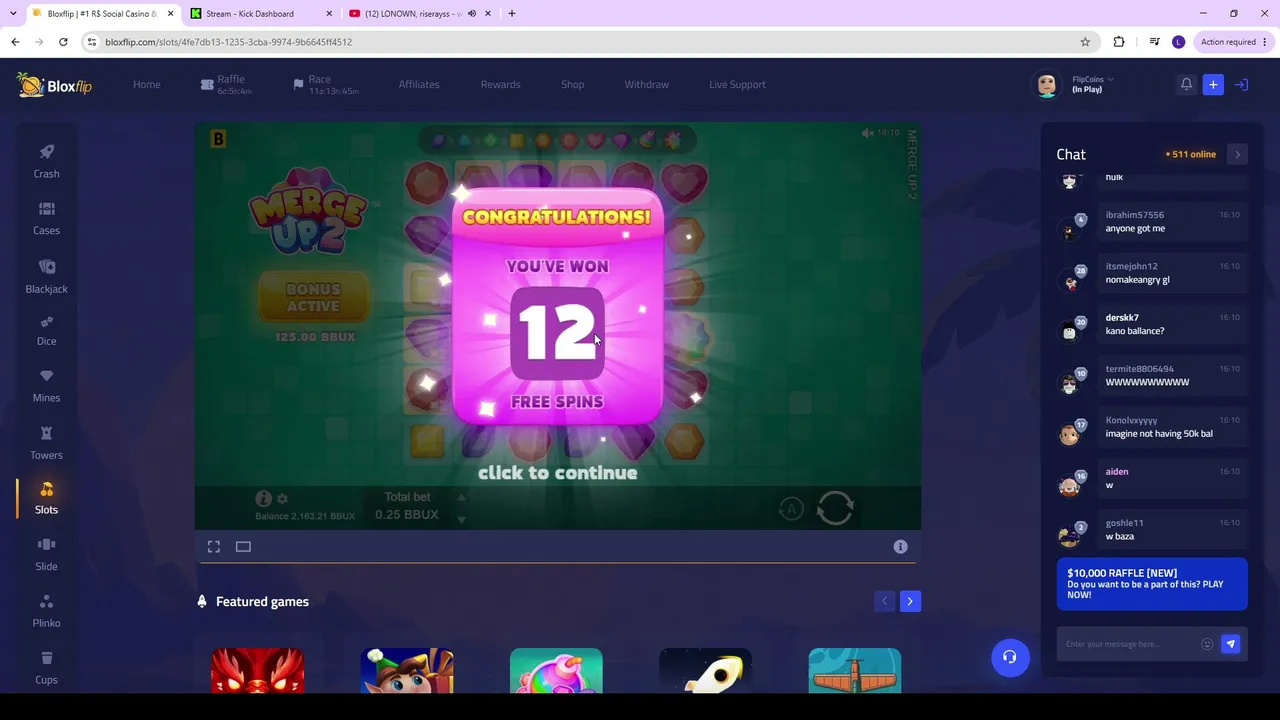Show previous featured games
Viewport: 1280px width, 720px height.
(884, 601)
